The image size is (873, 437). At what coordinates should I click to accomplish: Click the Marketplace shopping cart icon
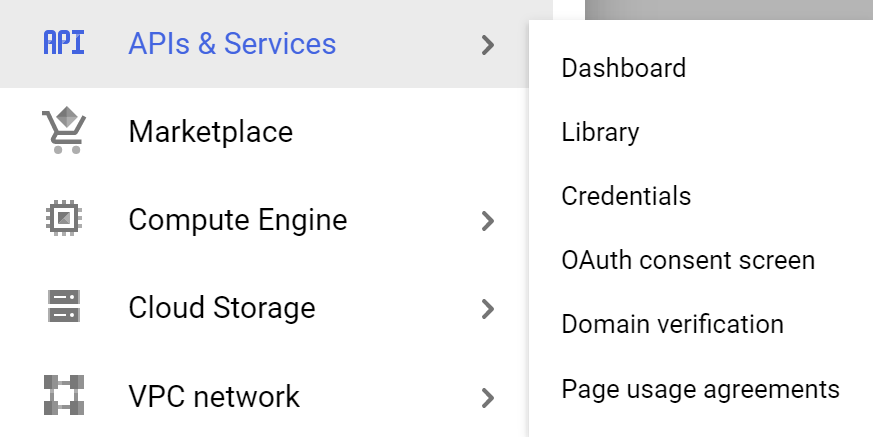click(x=64, y=130)
